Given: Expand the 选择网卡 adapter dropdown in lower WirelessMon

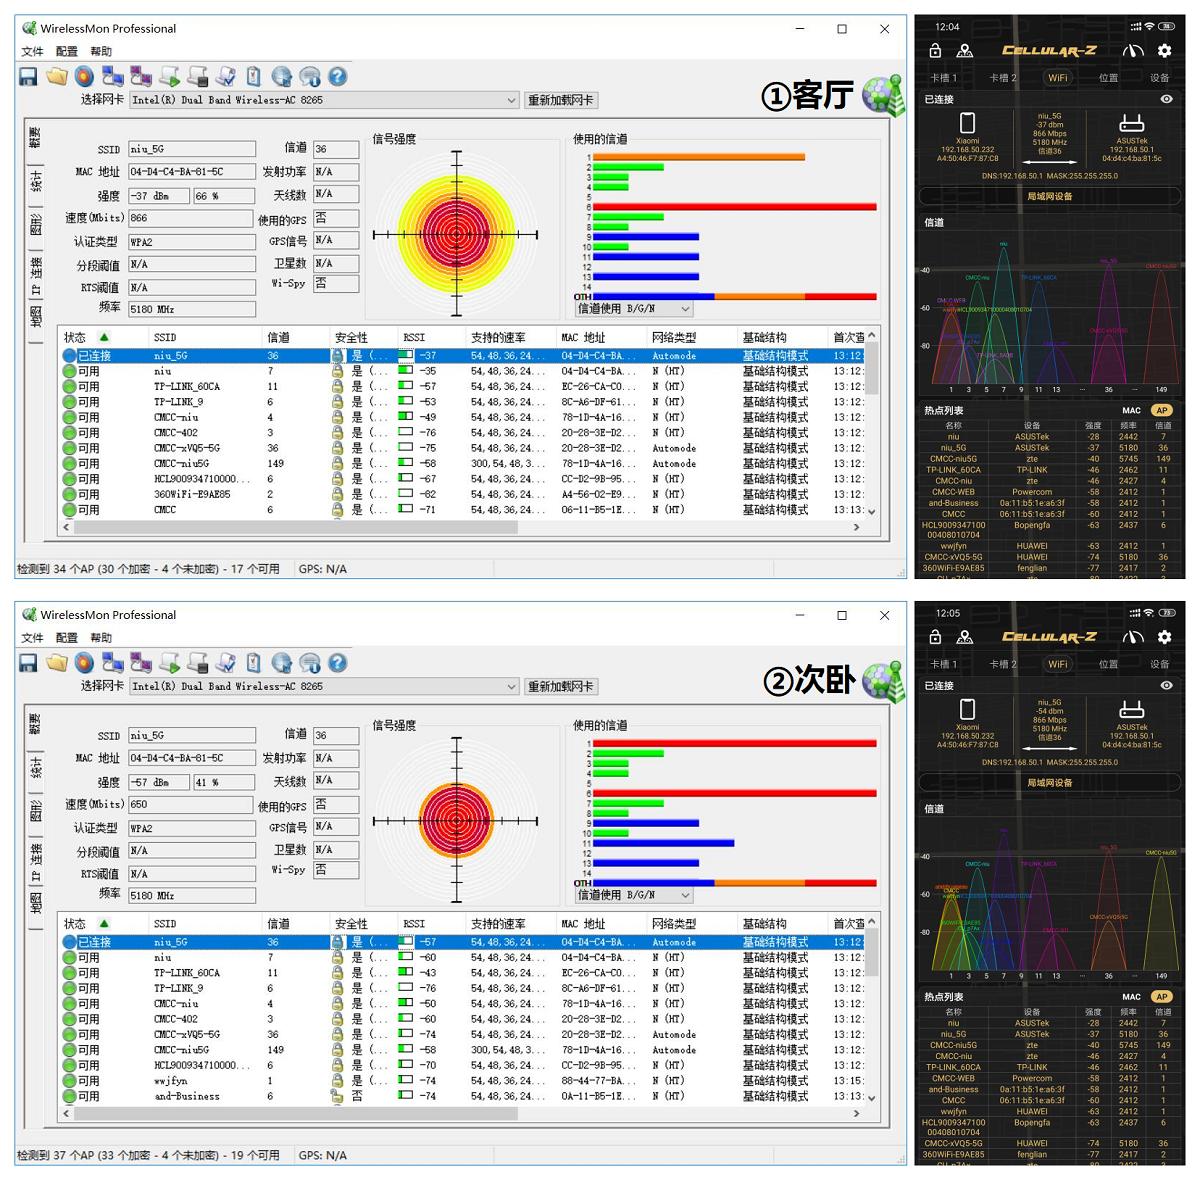Looking at the screenshot, I should tap(511, 686).
